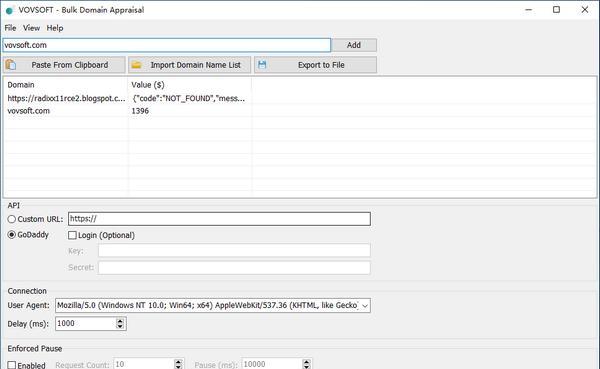Click the NOT_FOUND value cell
The height and width of the screenshot is (369, 600).
189,98
